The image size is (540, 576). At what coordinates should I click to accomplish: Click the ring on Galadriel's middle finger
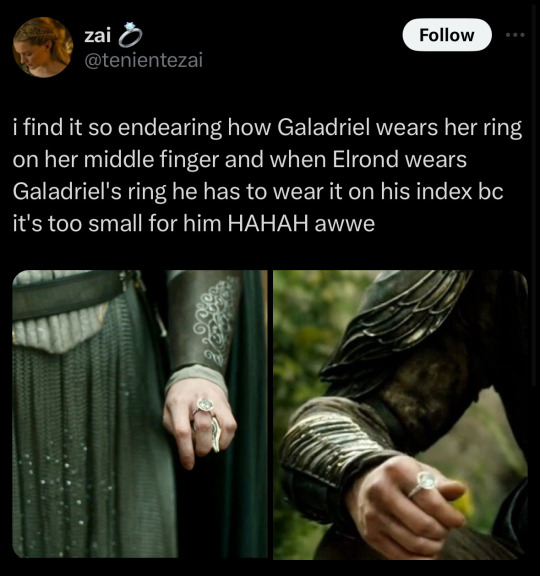[204, 406]
